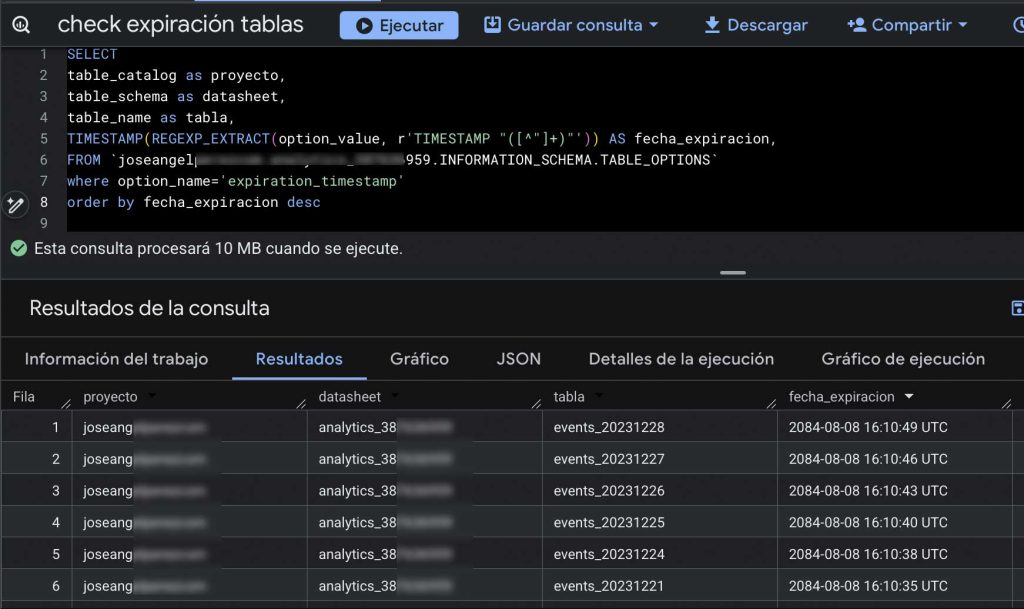This screenshot has width=1024, height=609.
Task: Click timestamp 2084-08-08 16:10:49 UTC
Action: click(x=868, y=428)
